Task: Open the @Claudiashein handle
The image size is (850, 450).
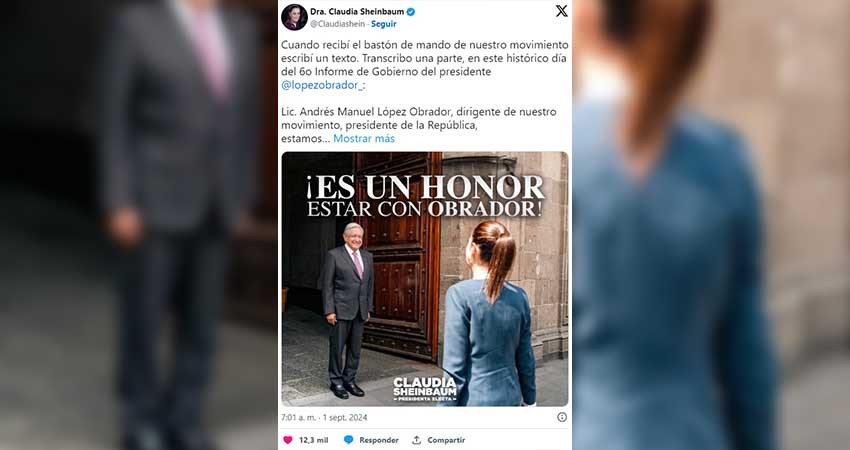Action: [337, 24]
